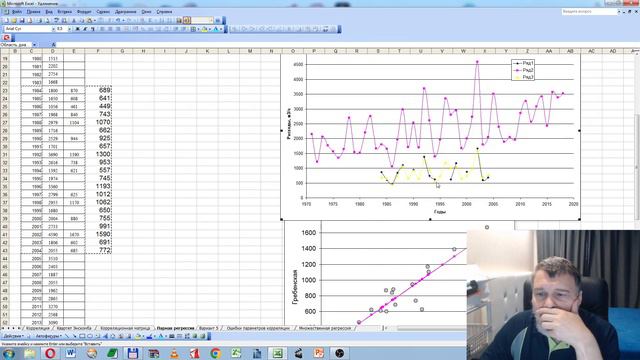
Task: Open the Font color dropdown arrow
Action: pyautogui.click(x=221, y=29)
